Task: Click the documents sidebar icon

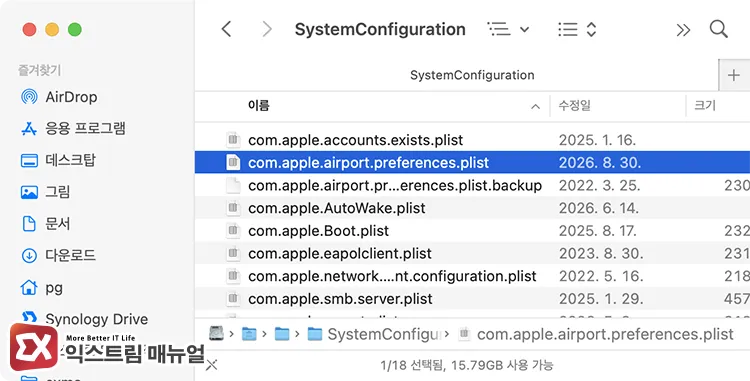Action: (x=29, y=224)
